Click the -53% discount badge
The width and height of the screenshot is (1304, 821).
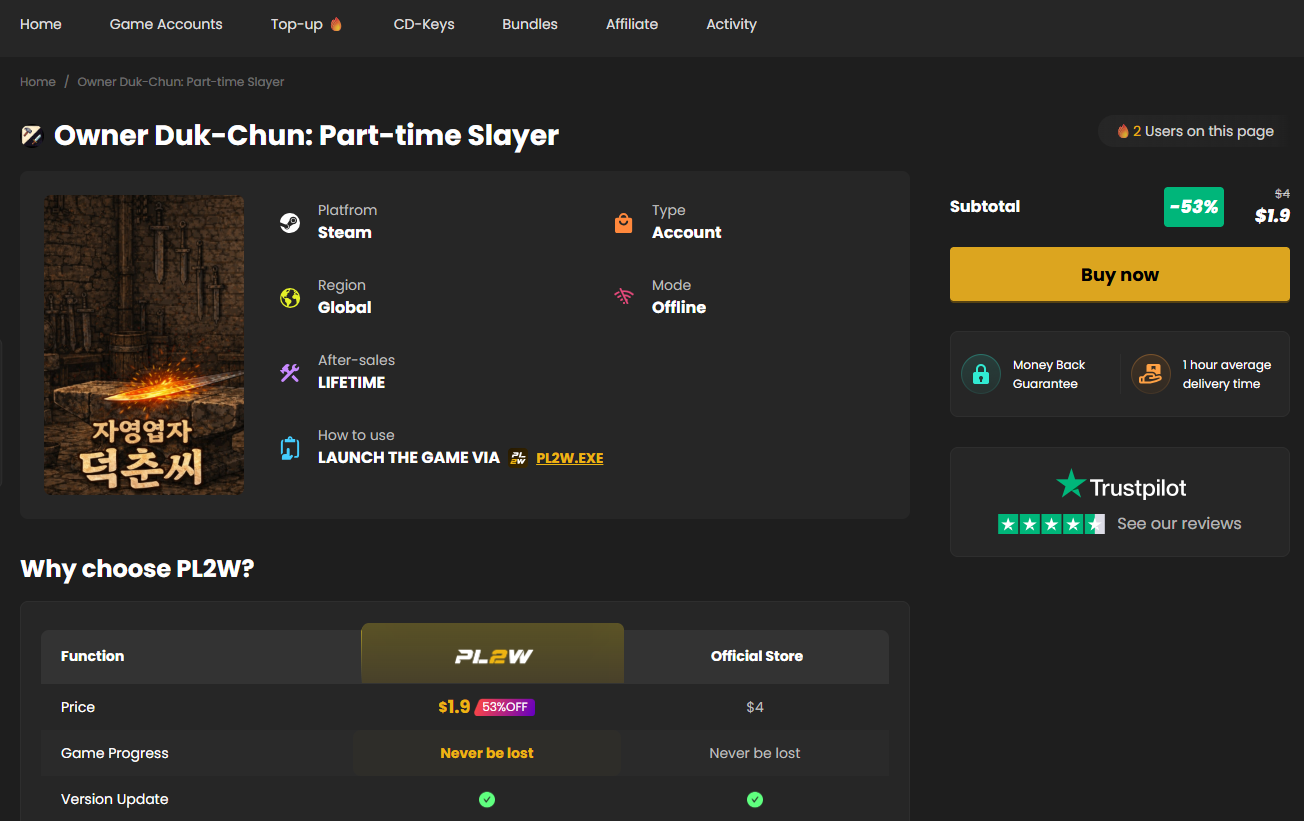click(x=1194, y=207)
